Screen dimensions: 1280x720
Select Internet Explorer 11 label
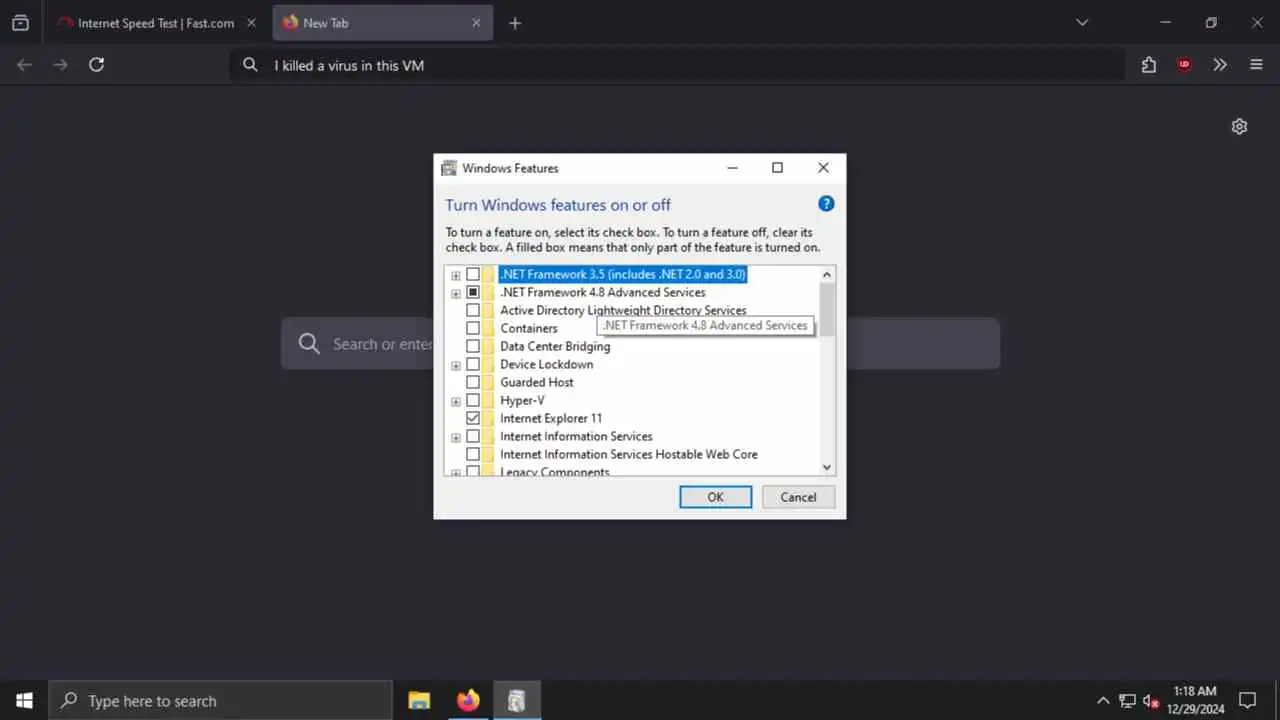coord(551,418)
